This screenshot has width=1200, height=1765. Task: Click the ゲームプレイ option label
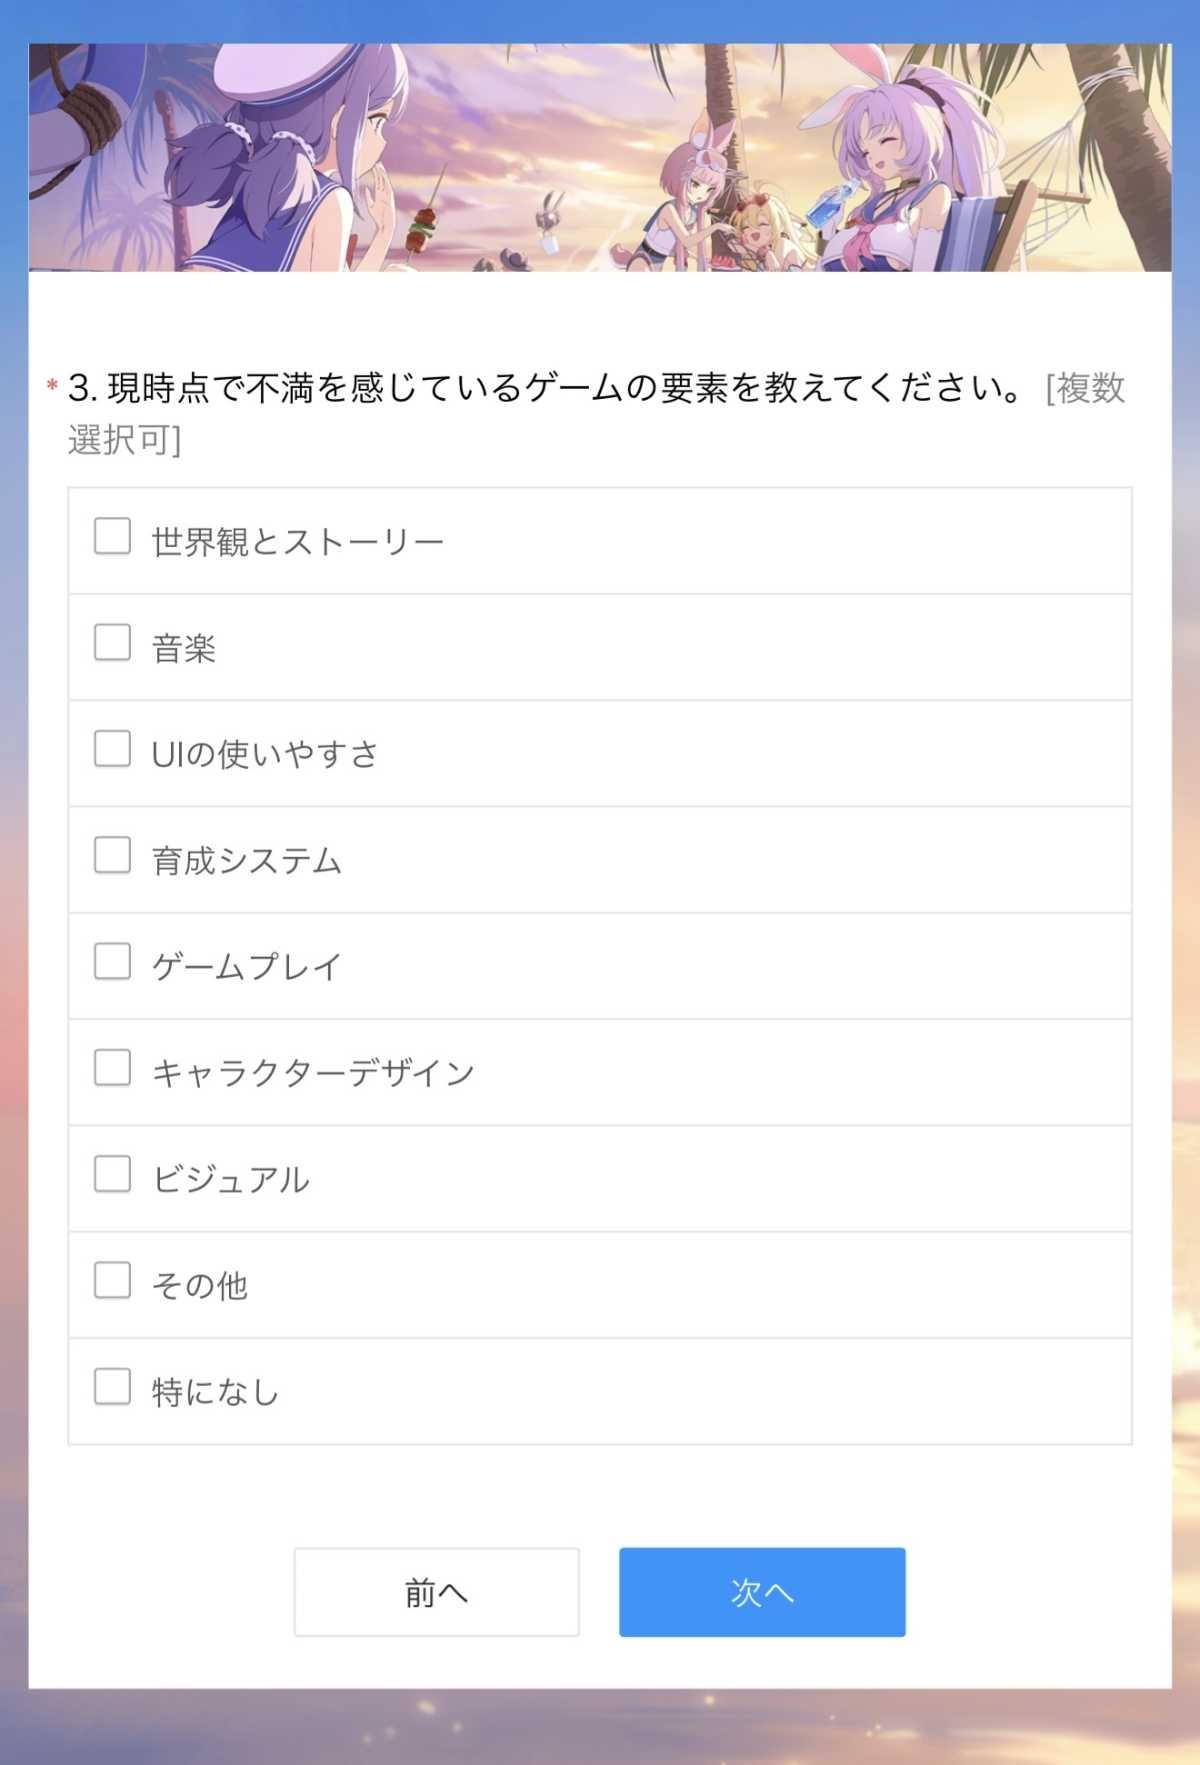[247, 967]
